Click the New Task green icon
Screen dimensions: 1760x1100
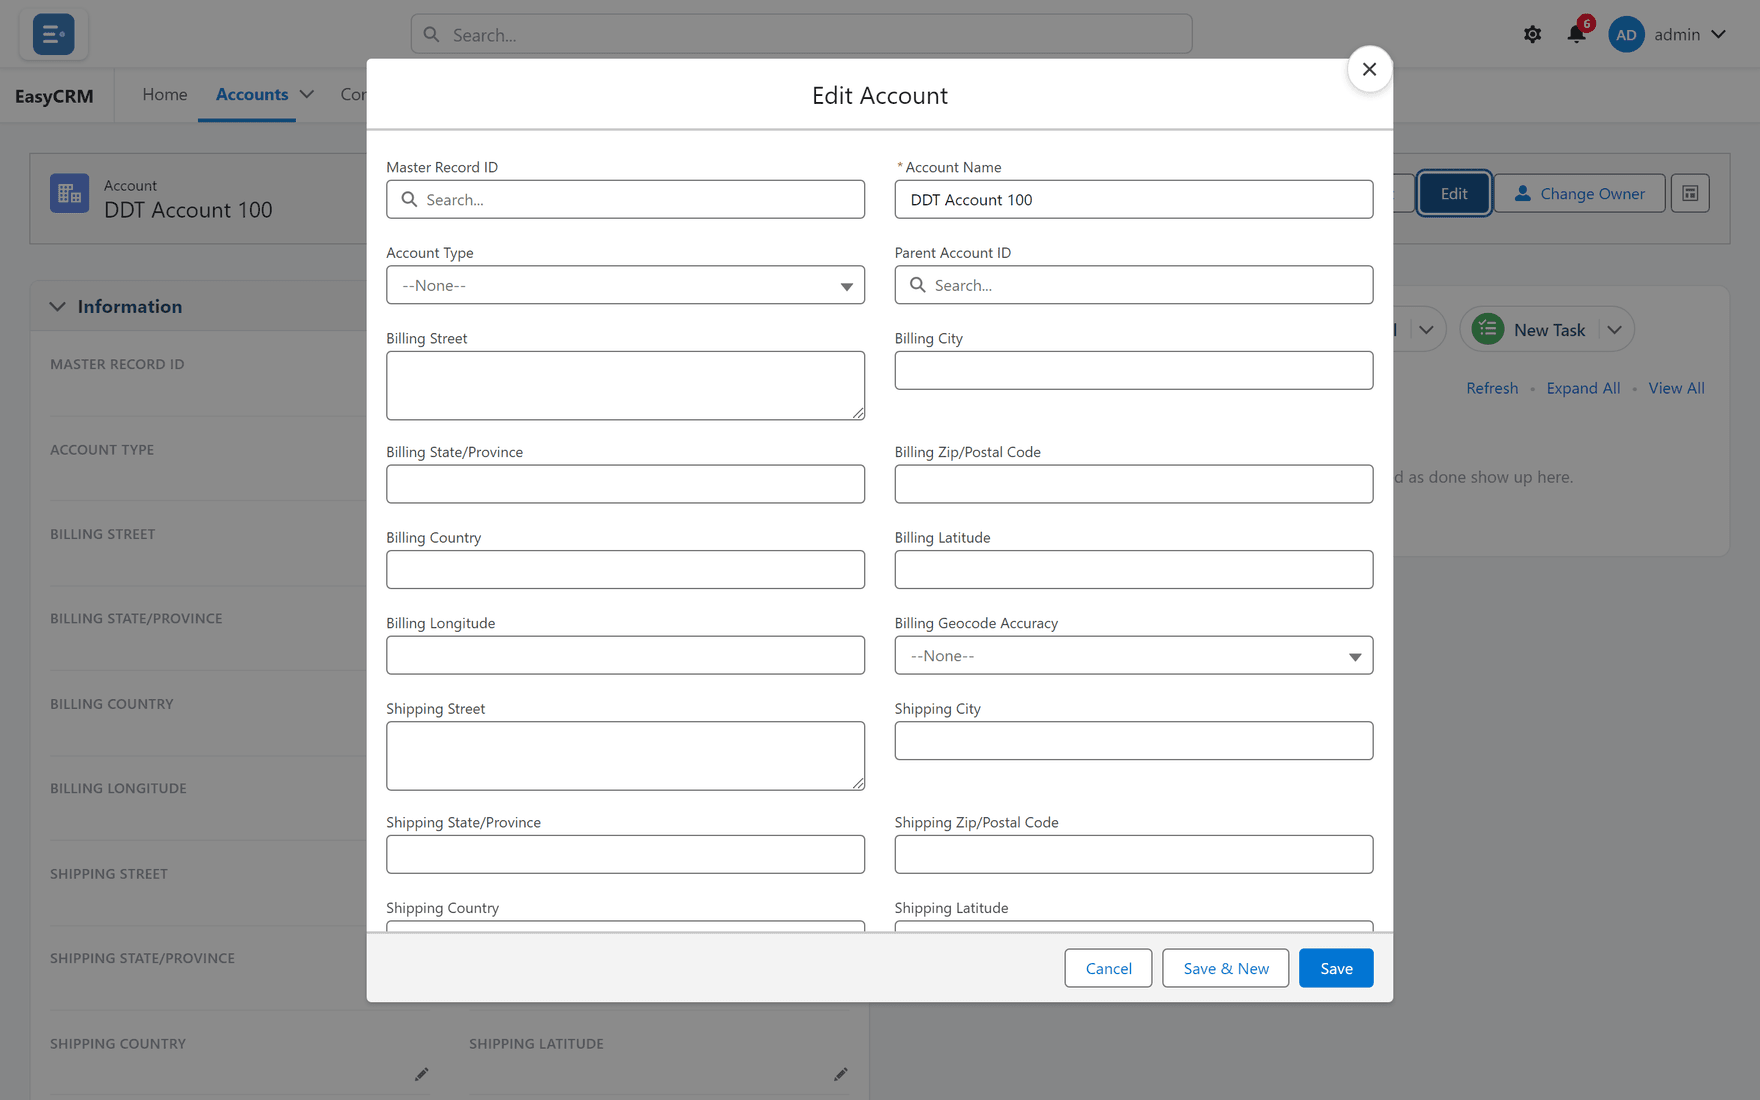tap(1487, 329)
